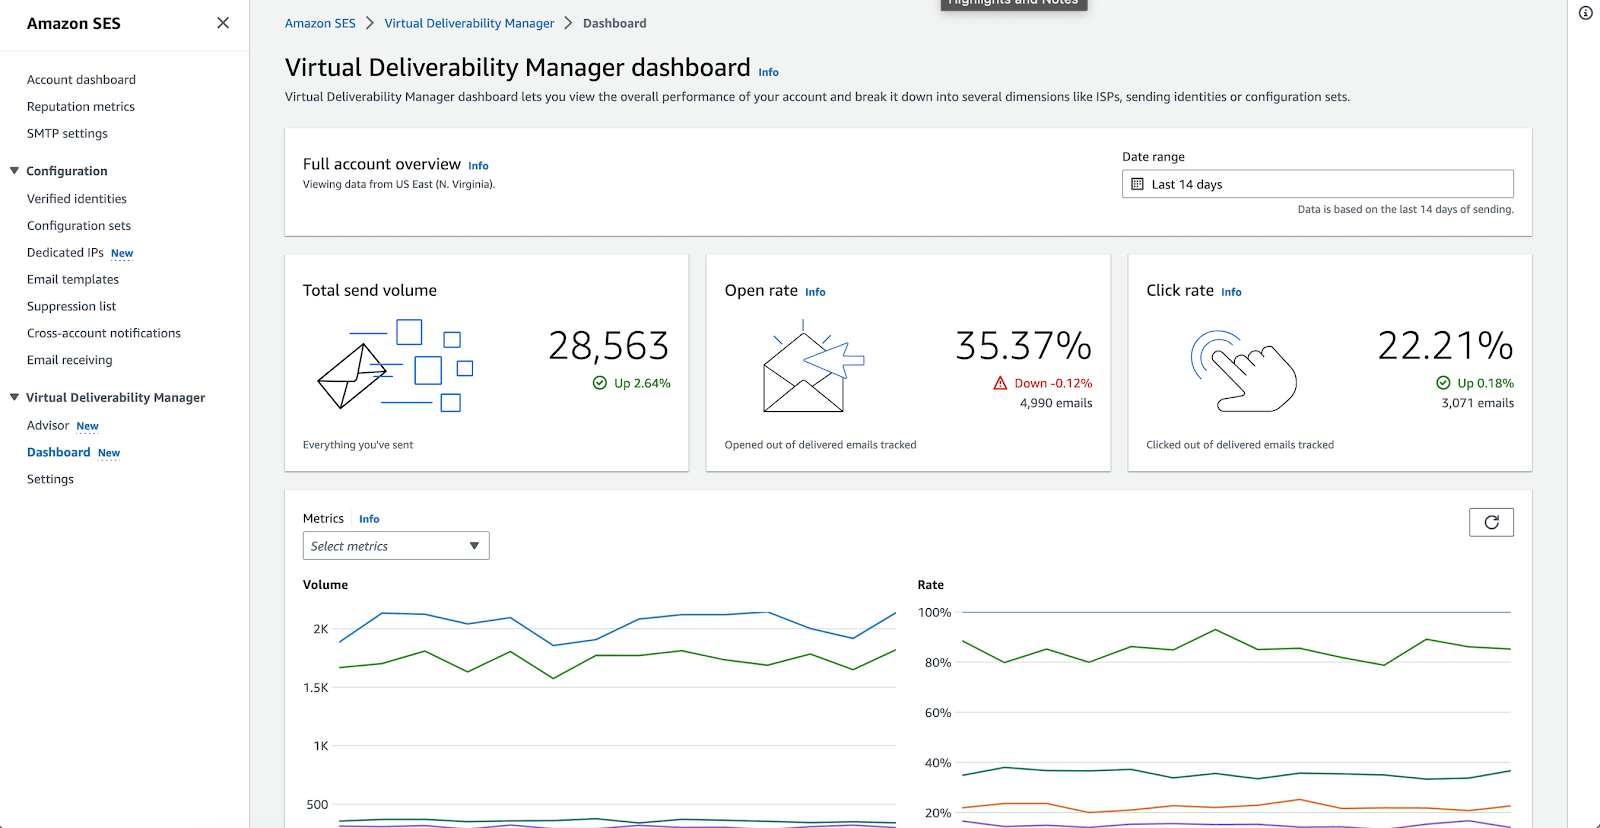
Task: Click the 'Everything you've sent' caption
Action: click(x=358, y=445)
